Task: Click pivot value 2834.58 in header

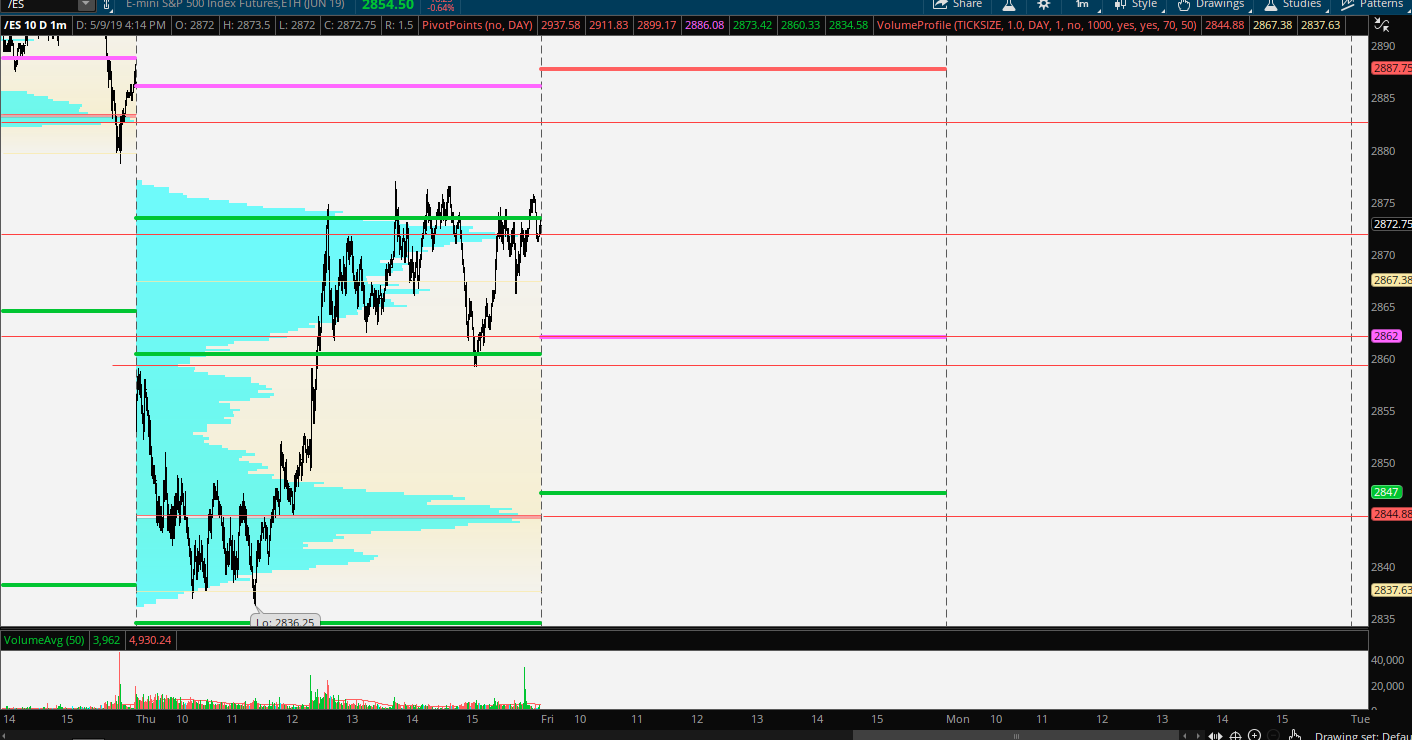Action: pos(848,25)
